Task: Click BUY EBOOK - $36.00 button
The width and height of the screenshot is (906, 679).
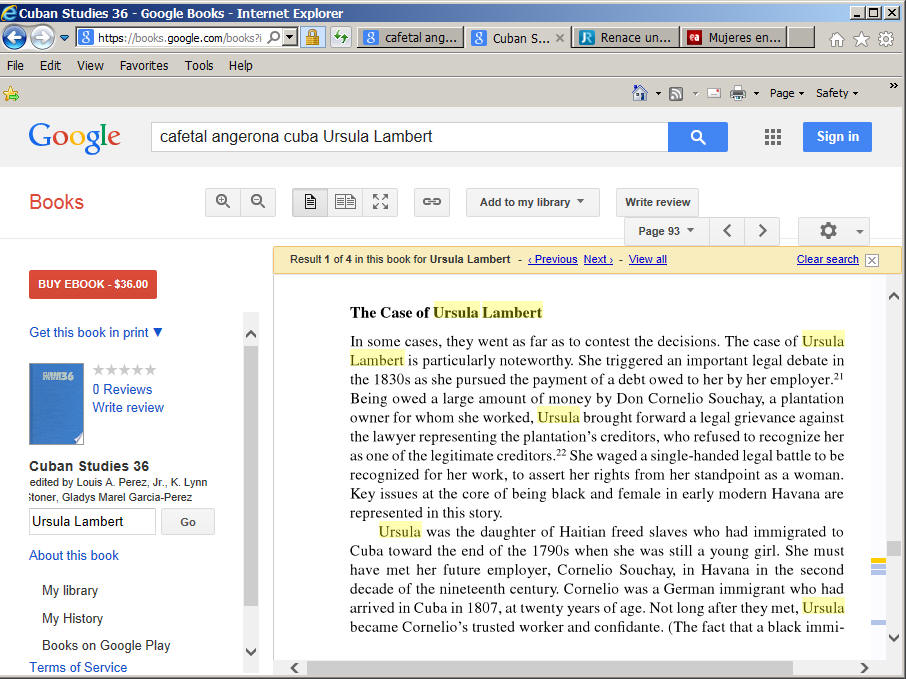Action: pos(93,284)
